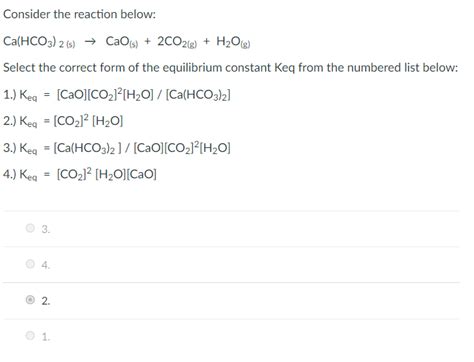This screenshot has height=362, width=474.
Task: Click Keq expression number 4 in the list
Action: point(80,174)
